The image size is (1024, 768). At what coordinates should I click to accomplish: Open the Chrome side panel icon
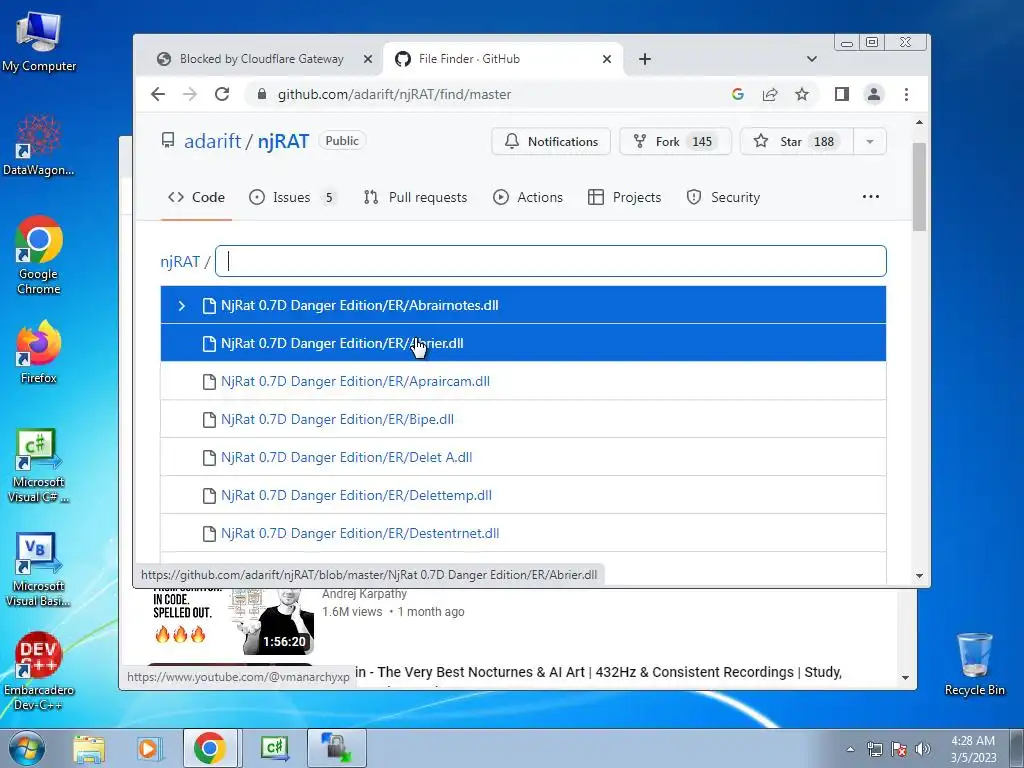click(x=842, y=94)
